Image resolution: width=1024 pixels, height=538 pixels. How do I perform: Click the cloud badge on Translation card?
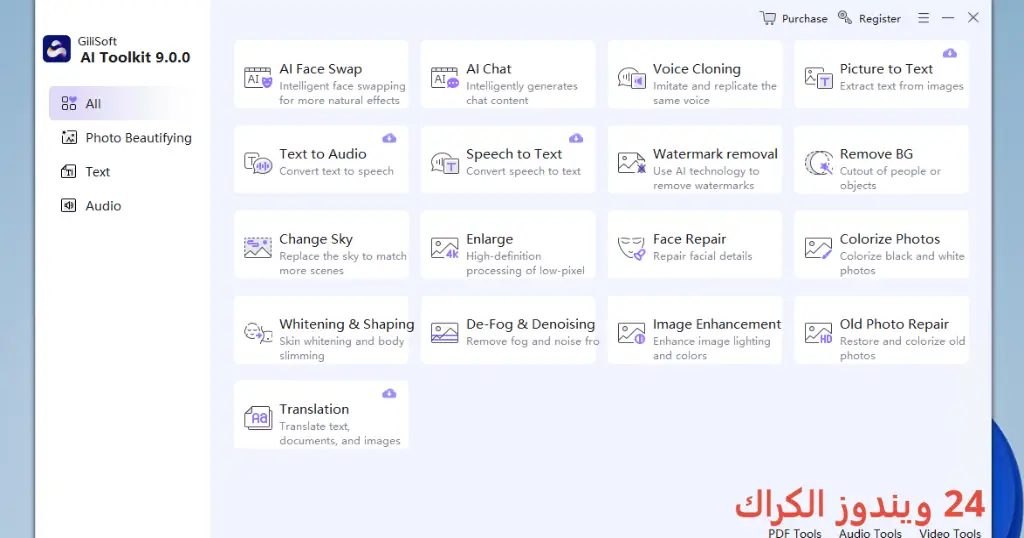(389, 393)
